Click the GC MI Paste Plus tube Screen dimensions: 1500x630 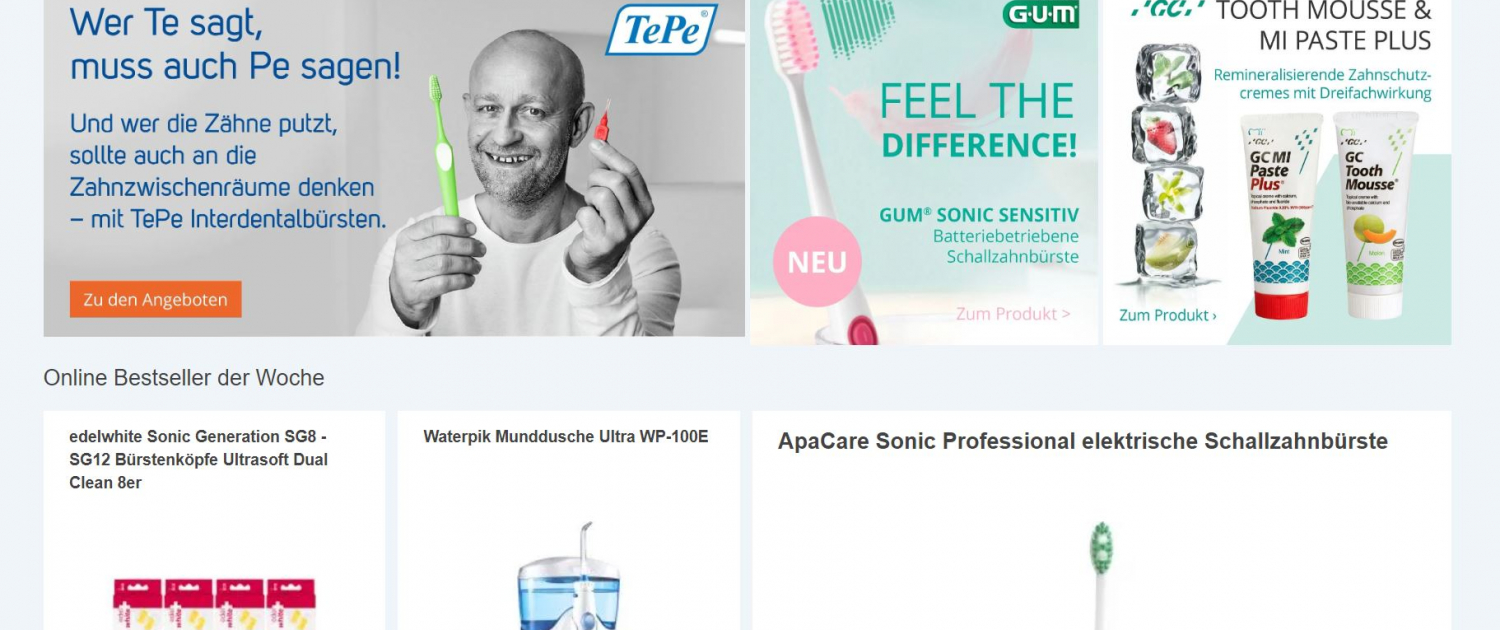coord(1281,214)
